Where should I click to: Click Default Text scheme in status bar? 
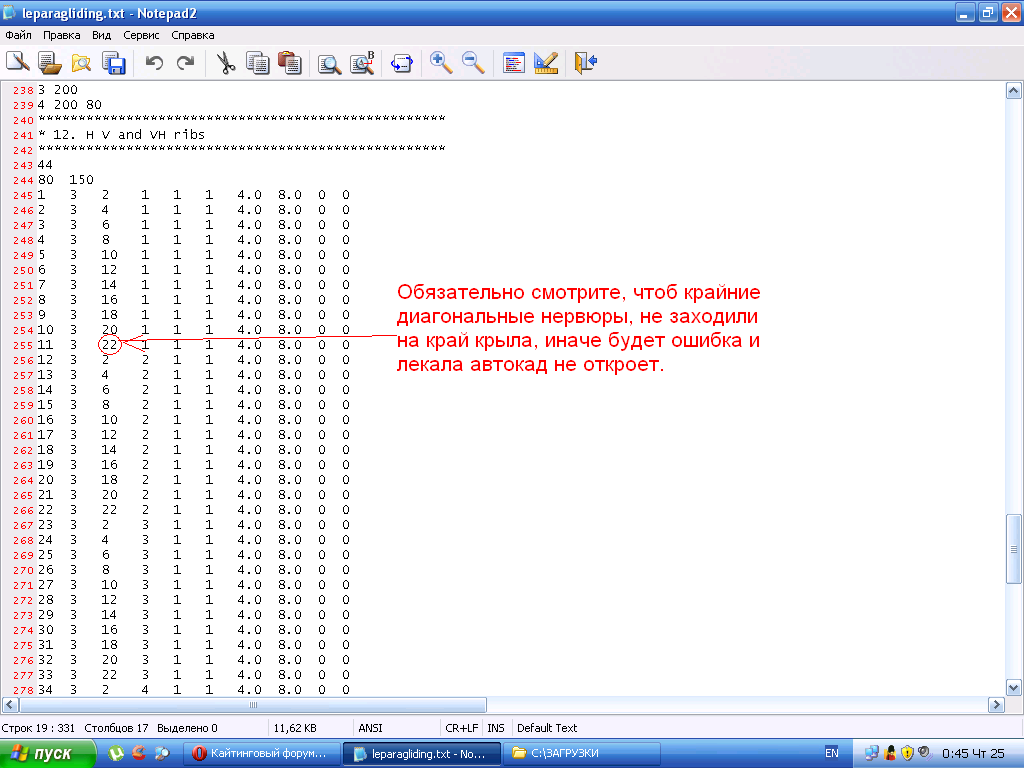coord(547,728)
